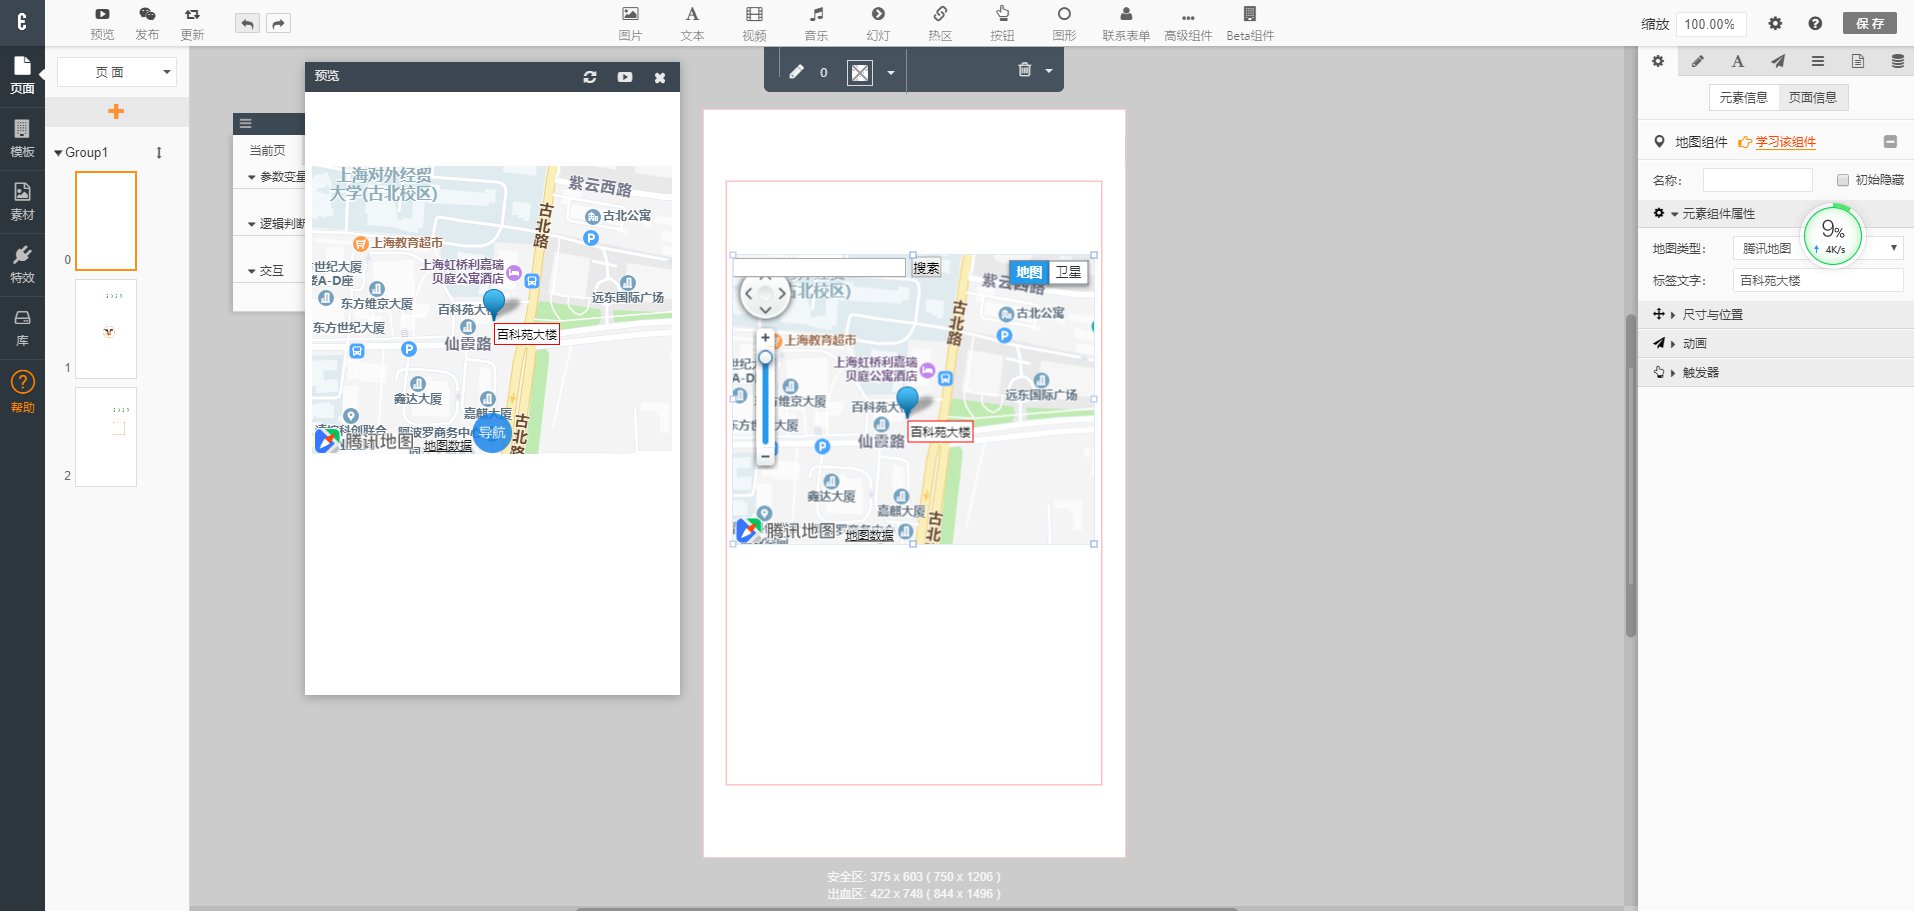
Task: Open the 素材 materials sidebar panel
Action: 22,200
